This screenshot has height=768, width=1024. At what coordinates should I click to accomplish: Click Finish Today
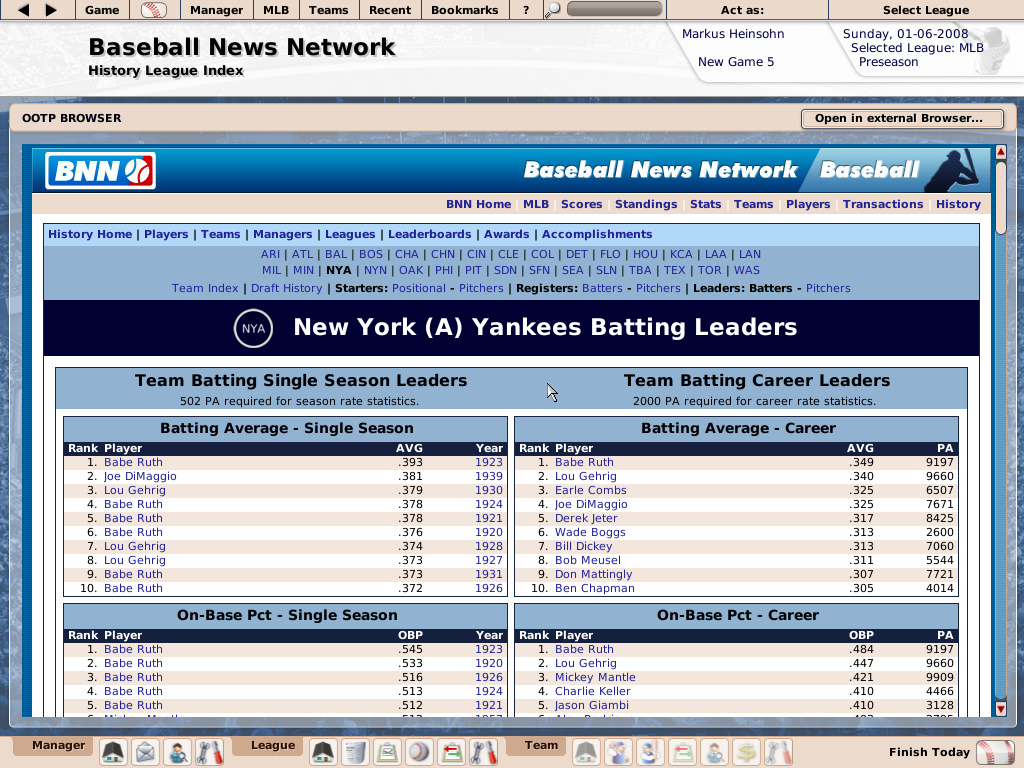(929, 752)
